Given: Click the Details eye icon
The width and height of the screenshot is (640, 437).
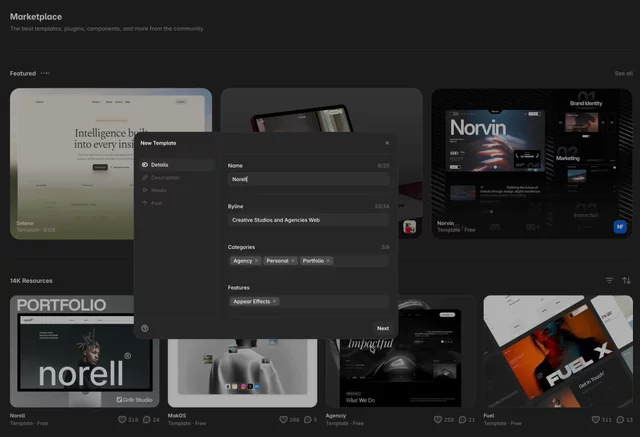Looking at the screenshot, I should (x=145, y=165).
